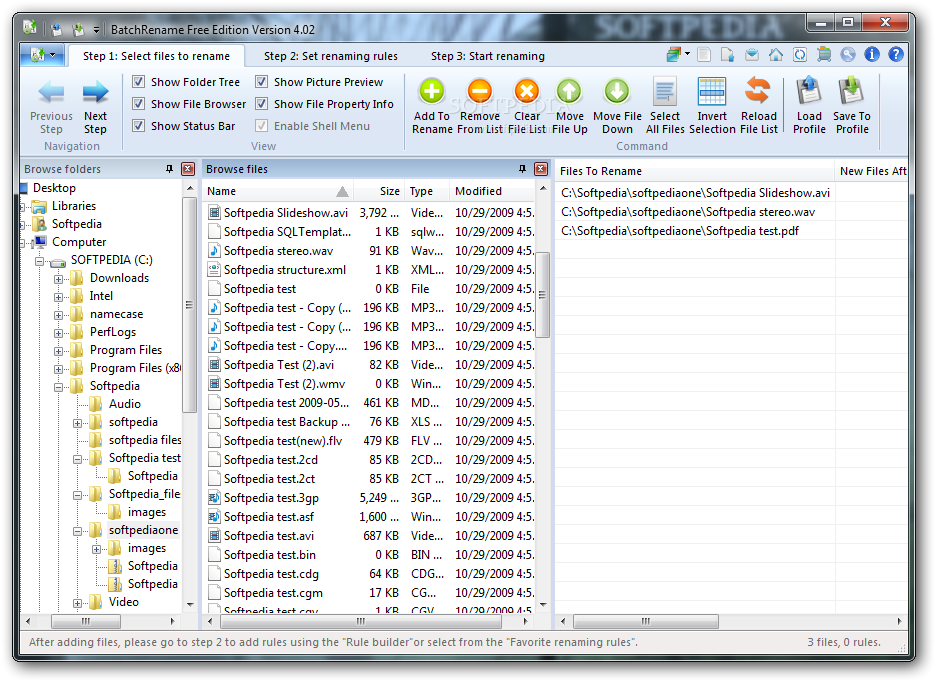Click the shopping cart icon
This screenshot has height=682, width=936.
click(x=824, y=55)
